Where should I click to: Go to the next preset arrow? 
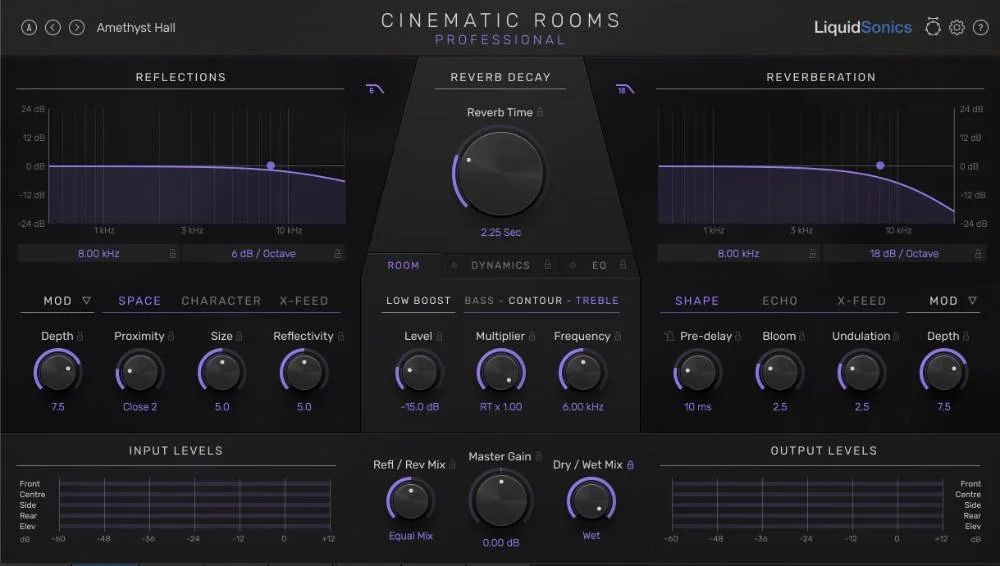pyautogui.click(x=77, y=27)
